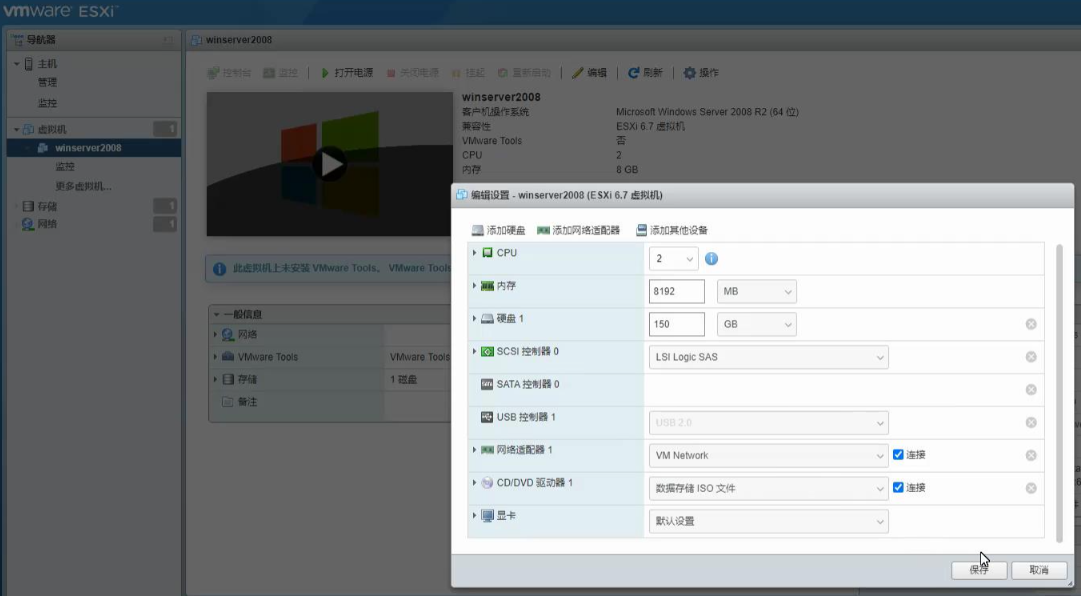This screenshot has height=596, width=1081.
Task: Click the Add hard disk (添加硬盘) icon
Action: point(477,230)
